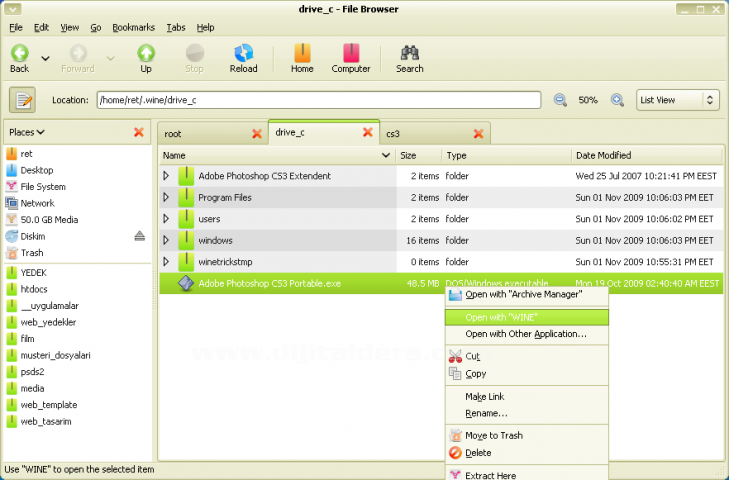Expand the Program Files folder

point(166,198)
